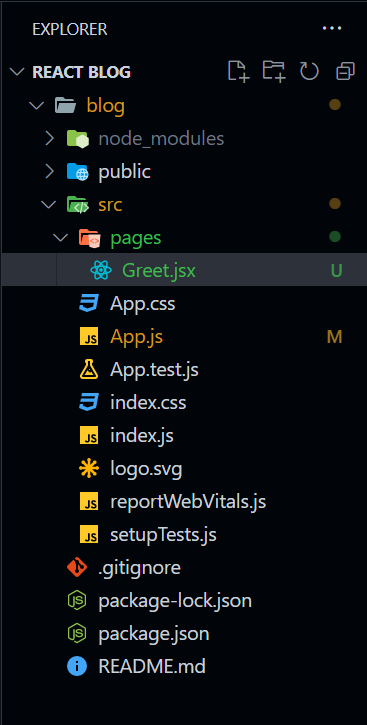Click the New Folder icon
Viewport: 367px width, 725px height.
coord(274,71)
